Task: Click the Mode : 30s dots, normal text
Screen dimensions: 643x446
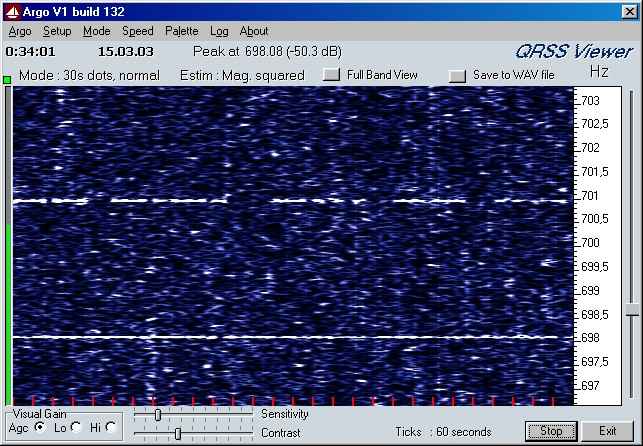Action: pos(89,76)
